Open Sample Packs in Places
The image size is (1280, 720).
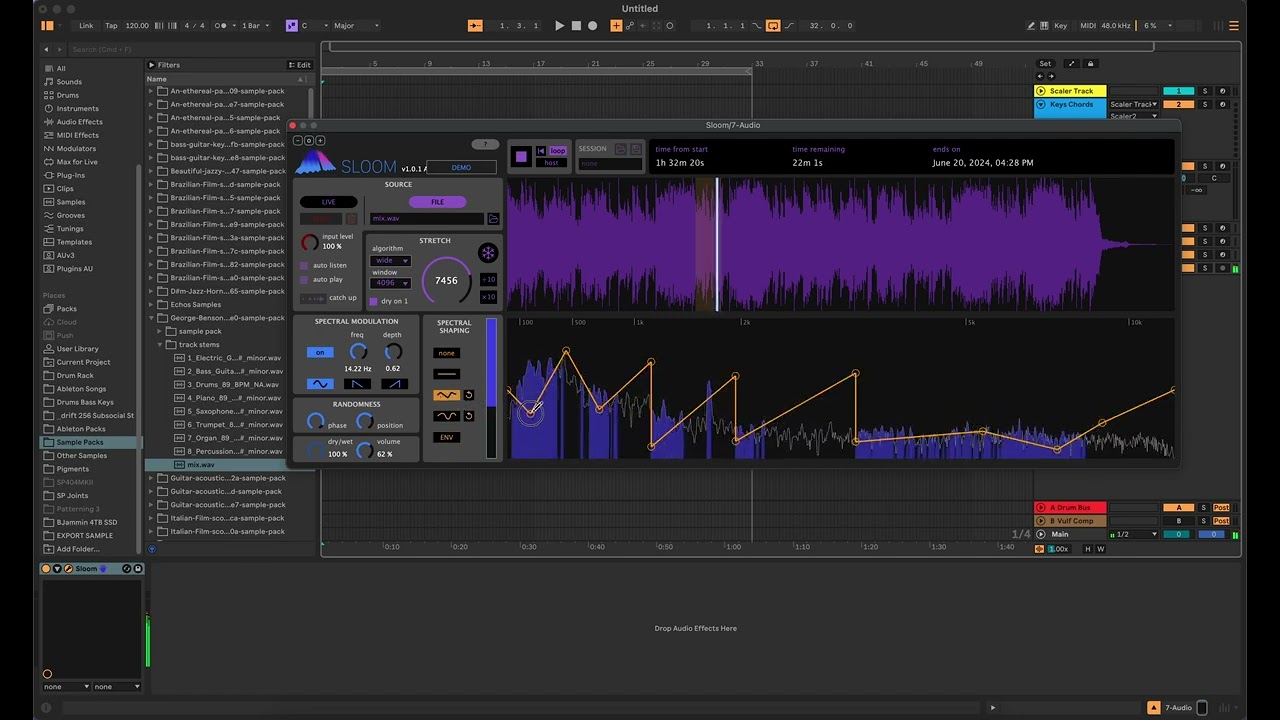pos(79,442)
